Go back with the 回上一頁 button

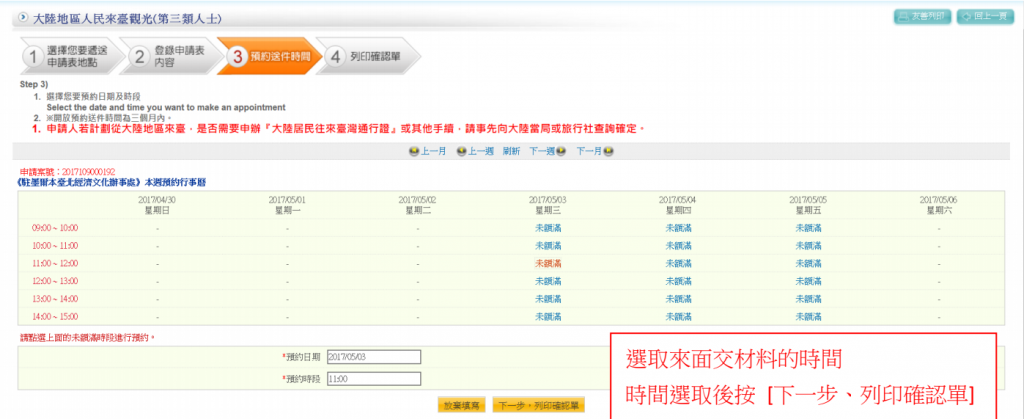pyautogui.click(x=985, y=17)
